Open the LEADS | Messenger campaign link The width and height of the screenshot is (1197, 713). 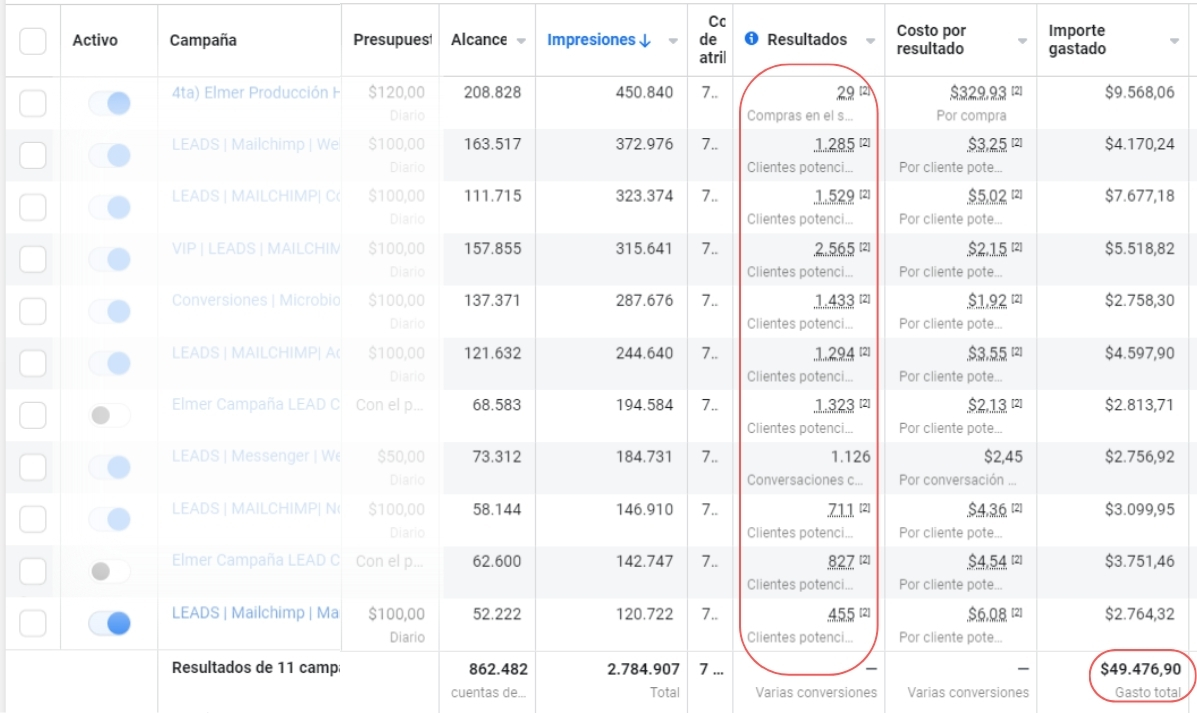click(x=255, y=456)
